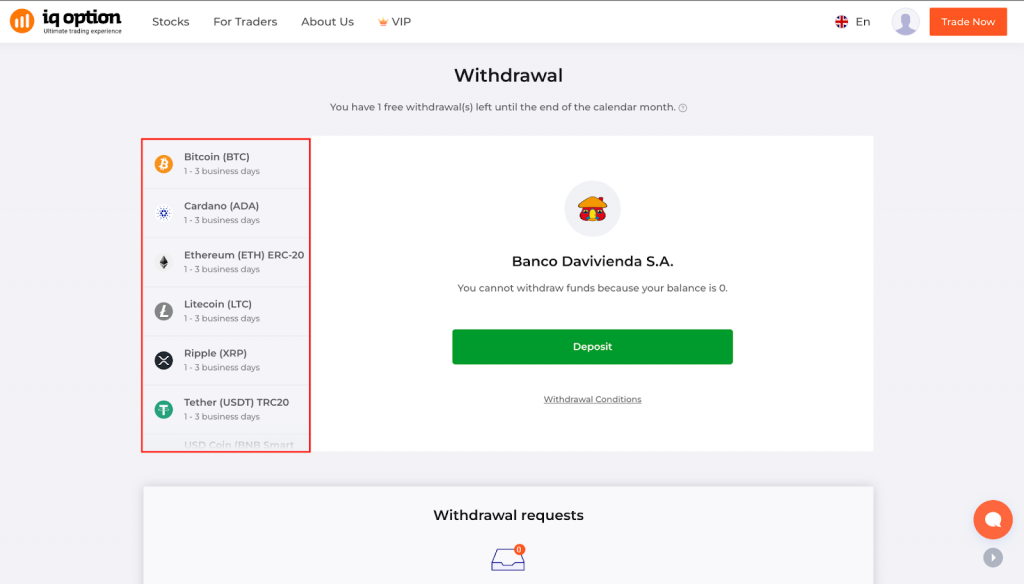1024x584 pixels.
Task: Open the orange live chat bubble
Action: 992,519
